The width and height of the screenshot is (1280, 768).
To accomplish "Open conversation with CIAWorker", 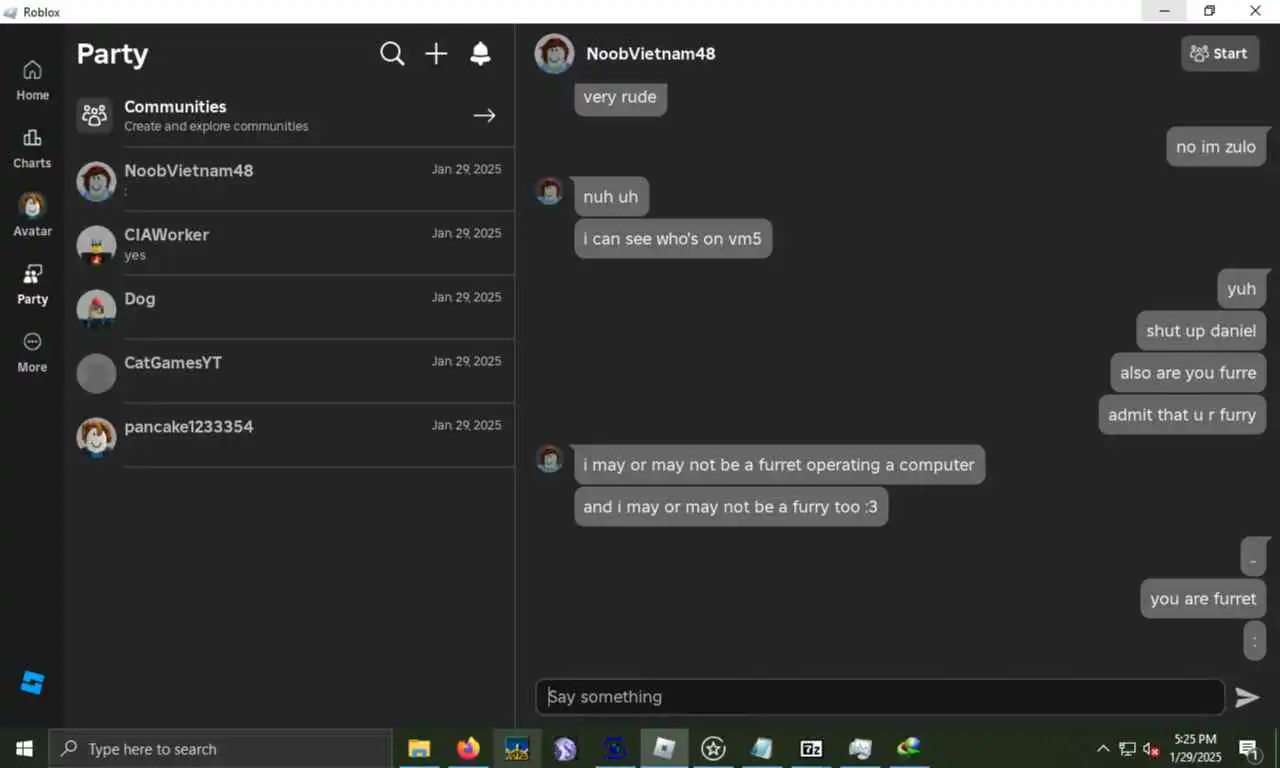I will click(x=295, y=244).
